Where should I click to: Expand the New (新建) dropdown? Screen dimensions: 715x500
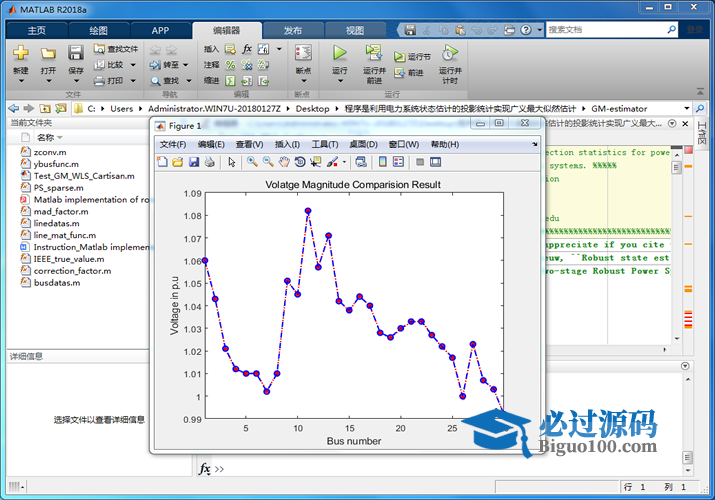[21, 79]
